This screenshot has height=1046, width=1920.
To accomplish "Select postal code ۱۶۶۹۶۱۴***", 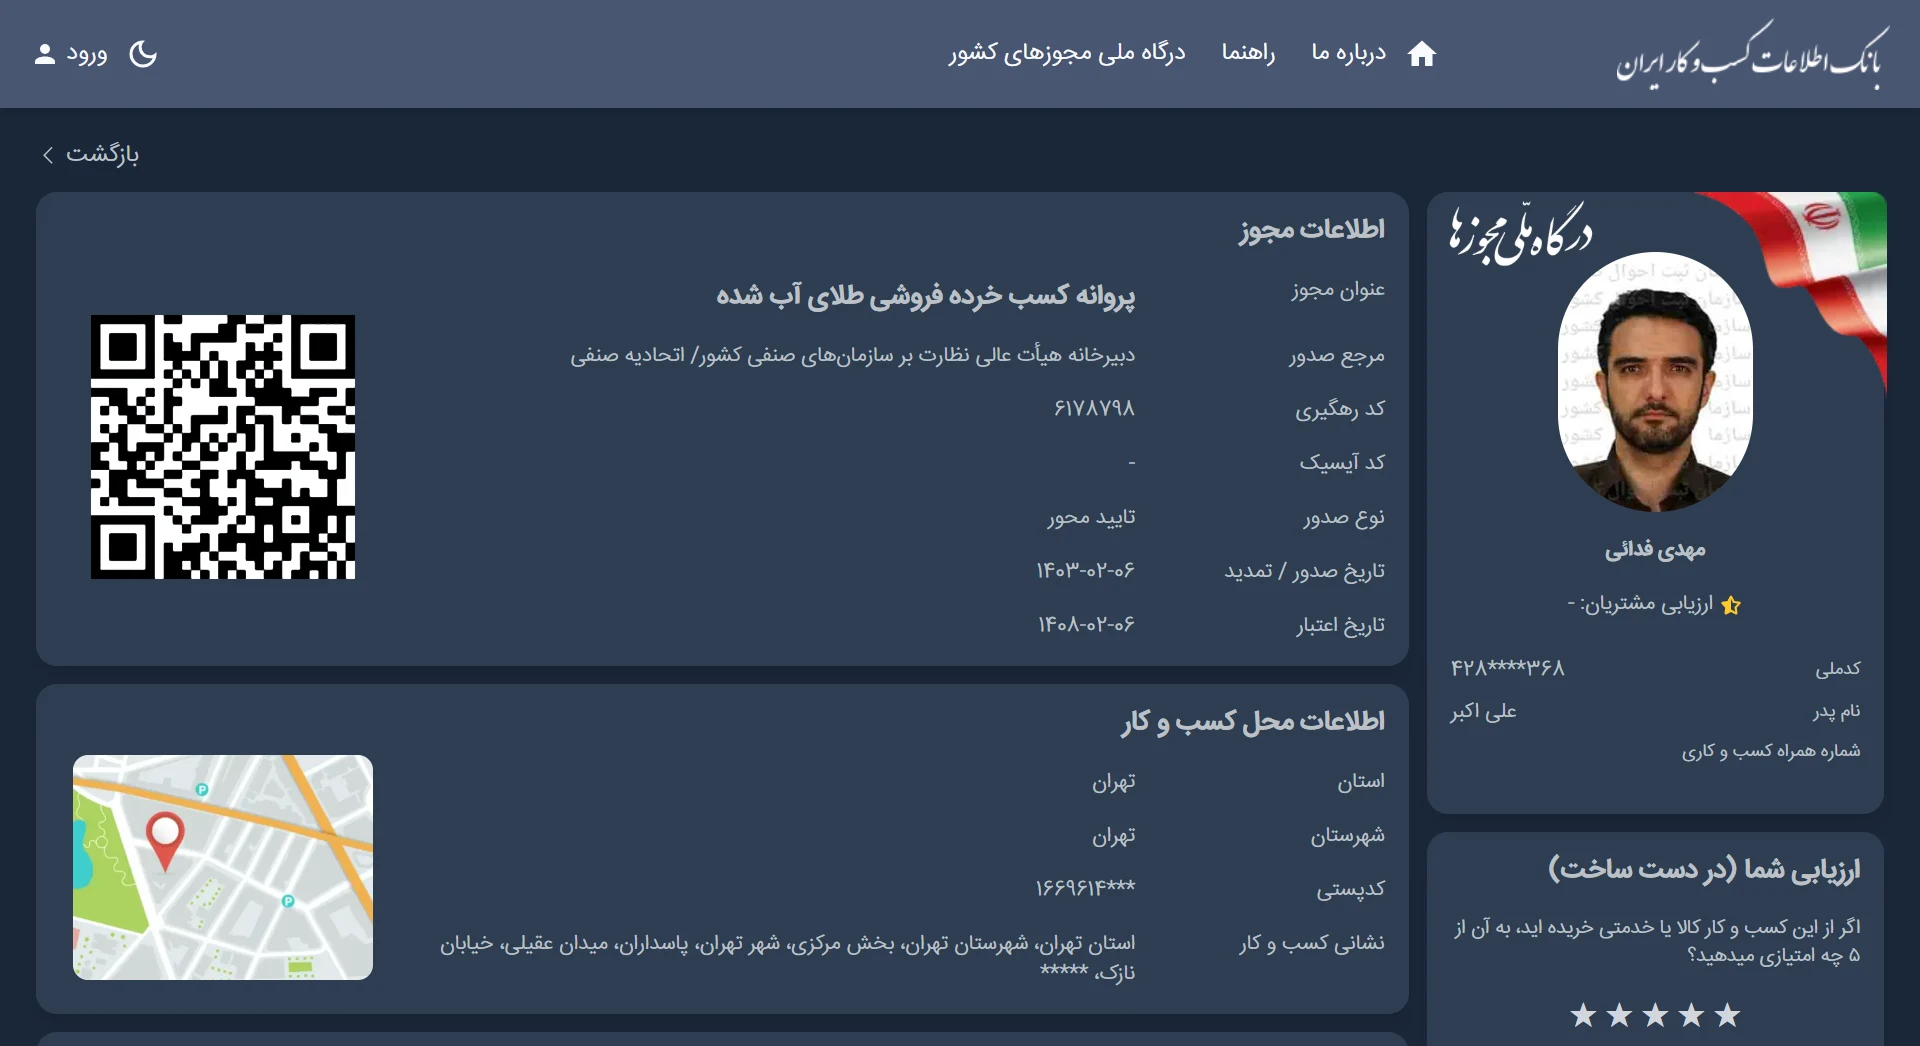I will point(1085,888).
